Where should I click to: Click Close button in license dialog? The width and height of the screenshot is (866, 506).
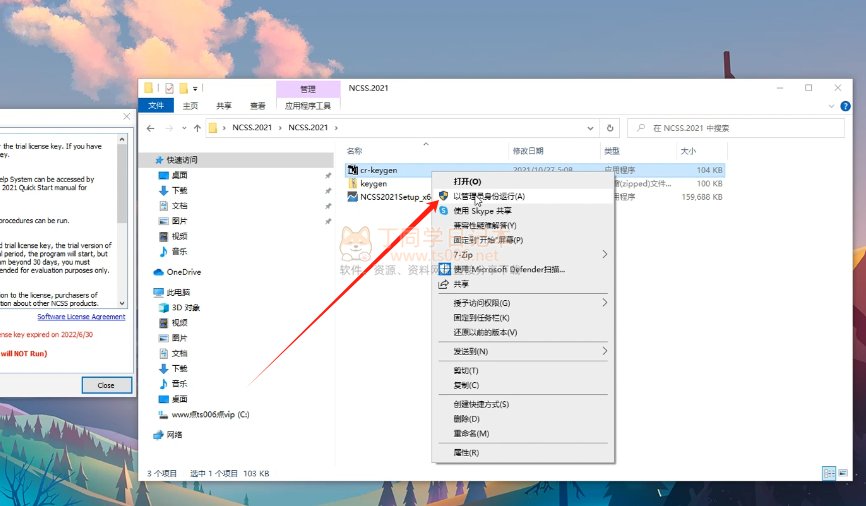click(107, 385)
